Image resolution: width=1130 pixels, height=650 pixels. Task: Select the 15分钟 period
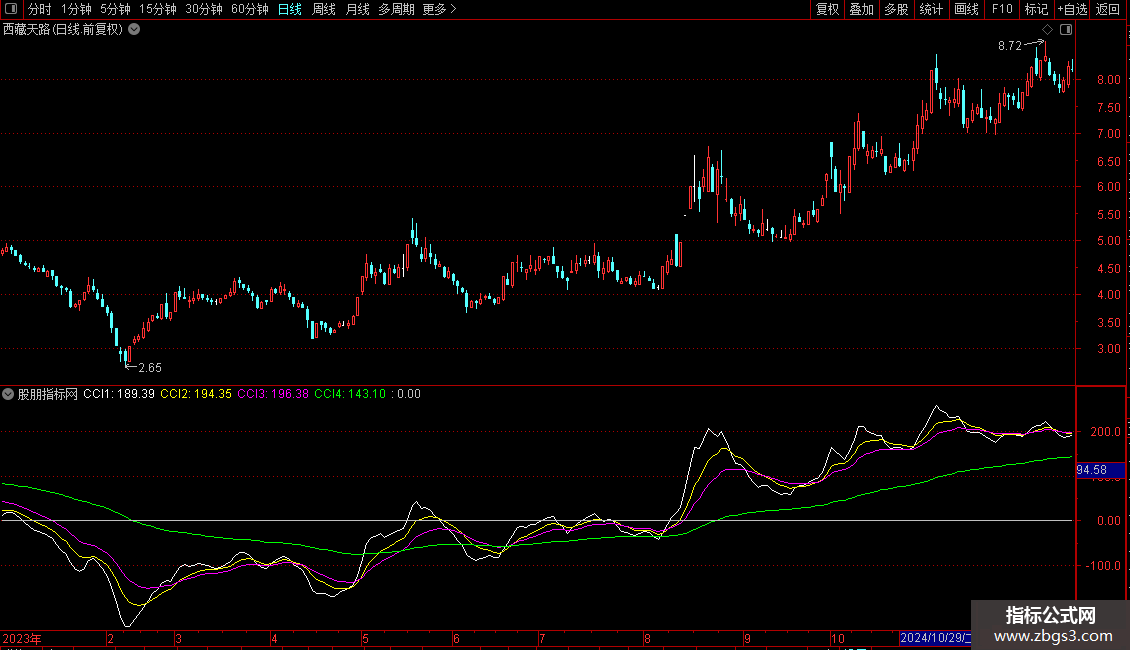(x=157, y=9)
